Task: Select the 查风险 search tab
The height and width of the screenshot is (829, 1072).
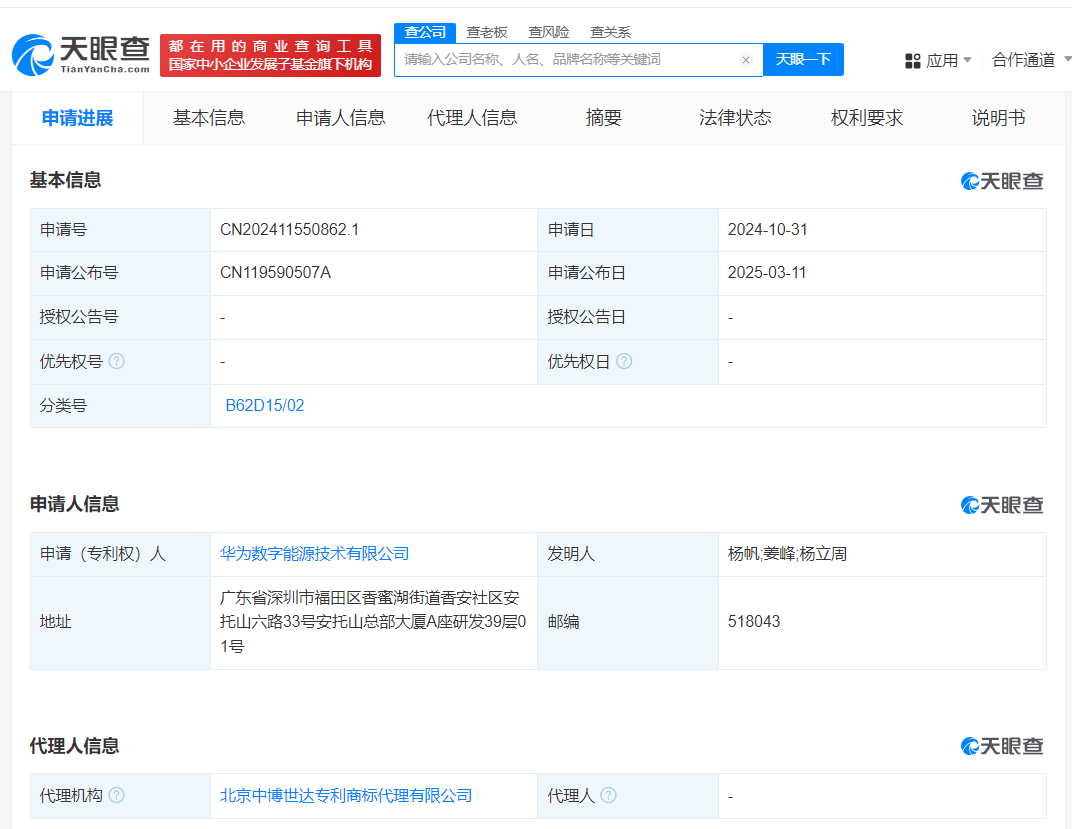Action: pos(549,32)
